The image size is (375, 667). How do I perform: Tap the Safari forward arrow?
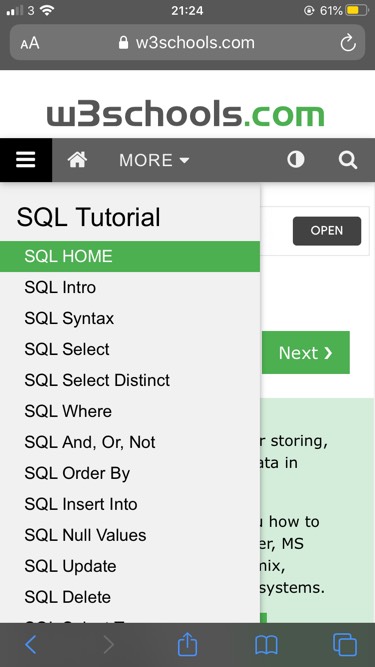[108, 645]
